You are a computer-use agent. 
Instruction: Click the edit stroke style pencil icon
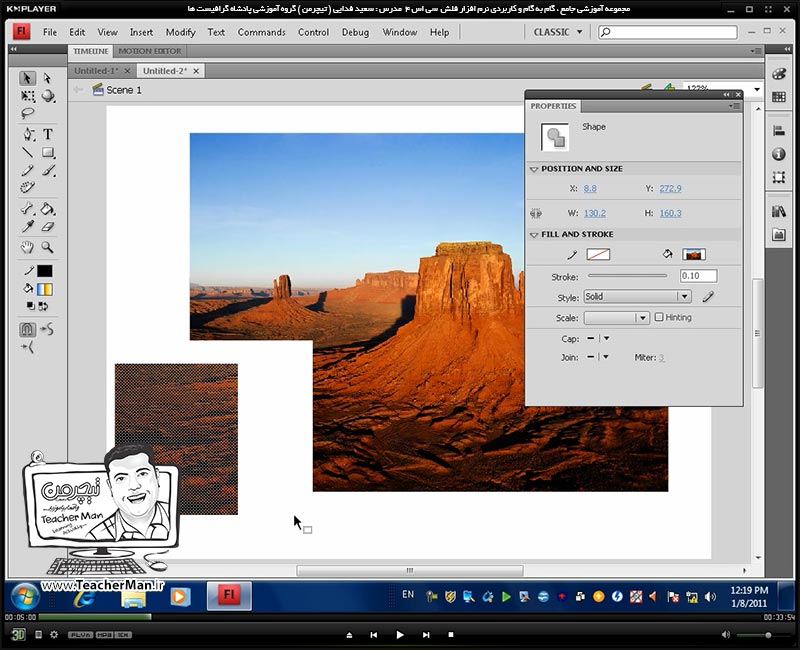pos(708,296)
